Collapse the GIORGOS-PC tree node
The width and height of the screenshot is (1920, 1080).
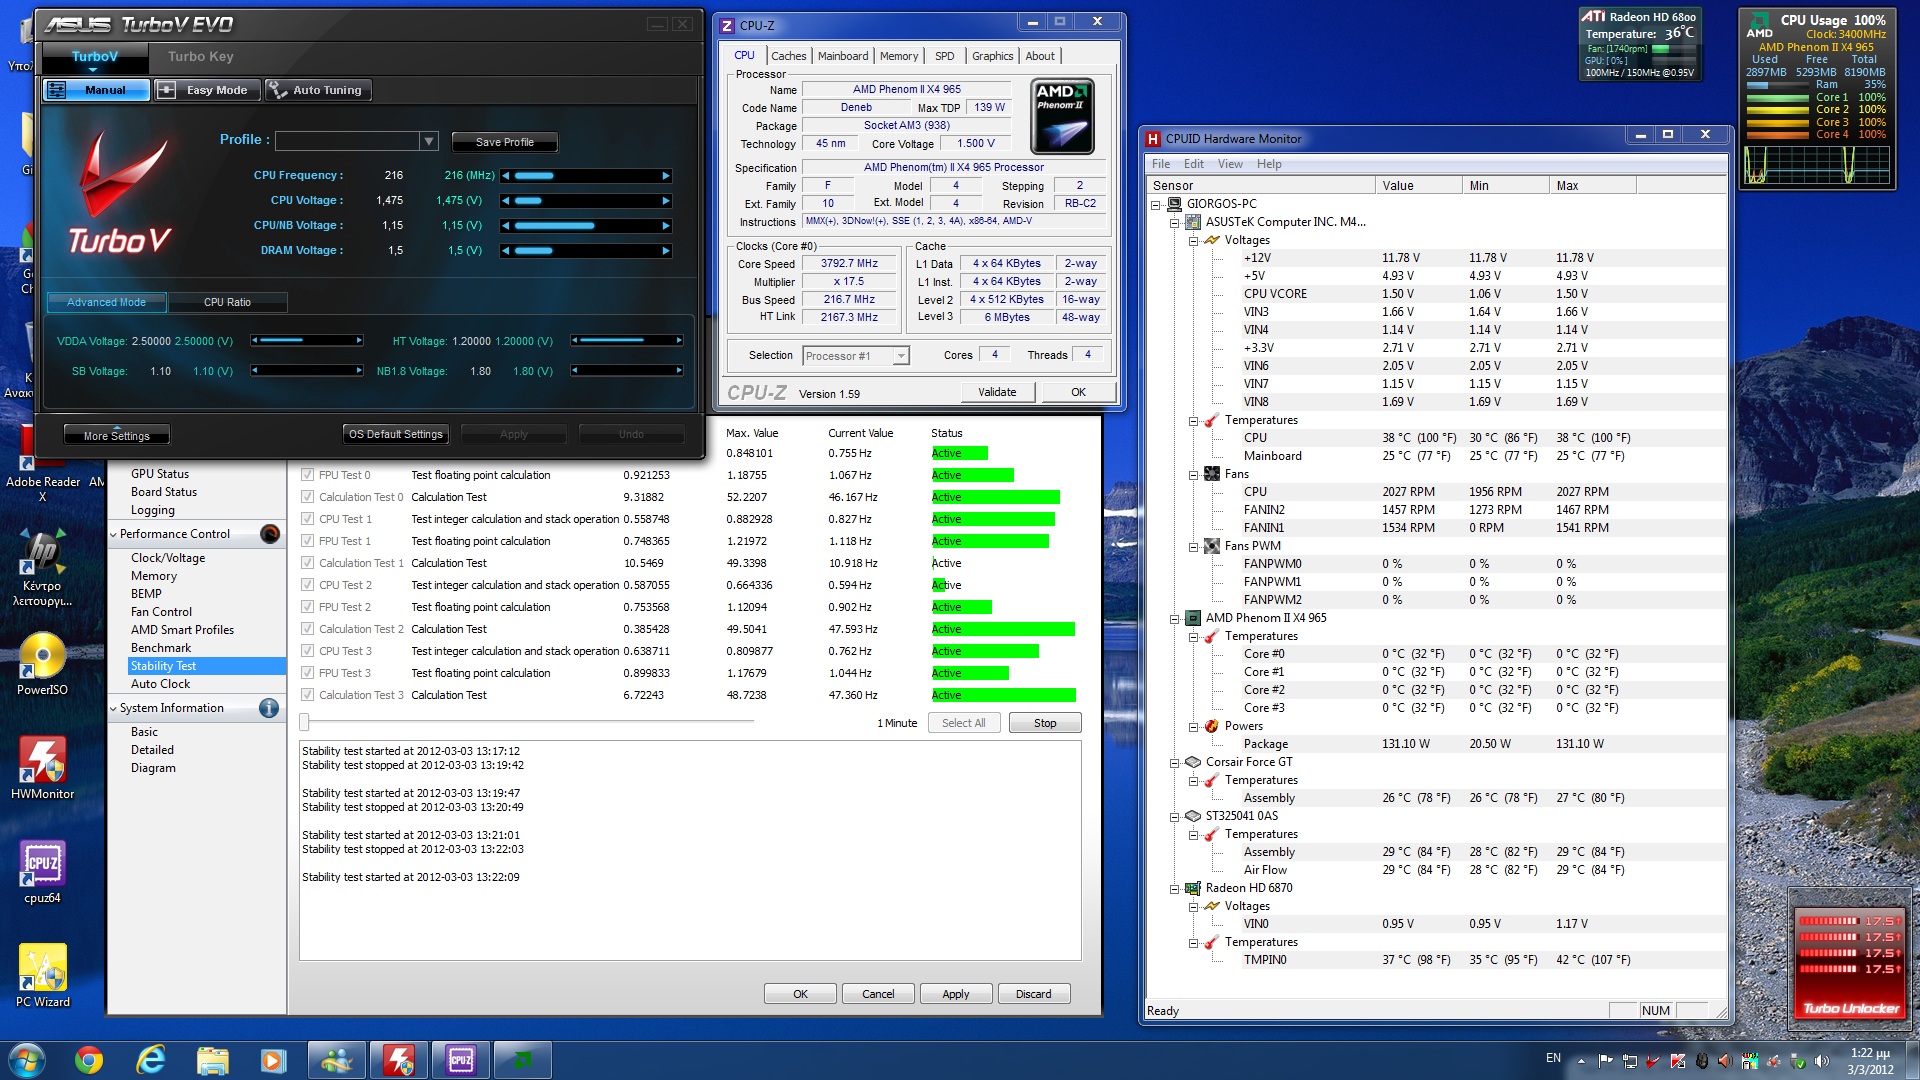click(1155, 204)
